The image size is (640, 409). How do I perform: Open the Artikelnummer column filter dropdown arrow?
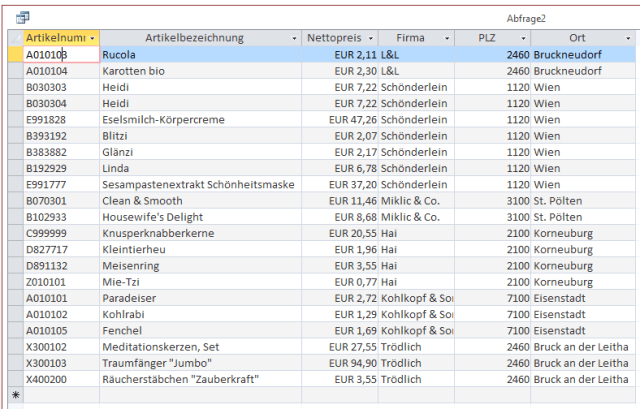[x=93, y=38]
